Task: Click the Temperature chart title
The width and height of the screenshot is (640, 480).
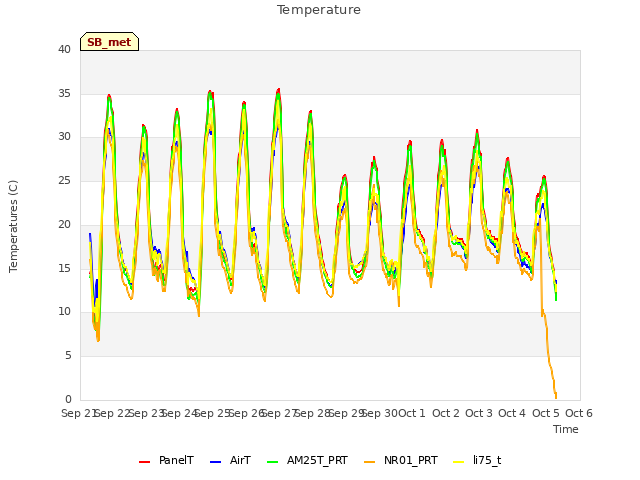Action: click(319, 10)
